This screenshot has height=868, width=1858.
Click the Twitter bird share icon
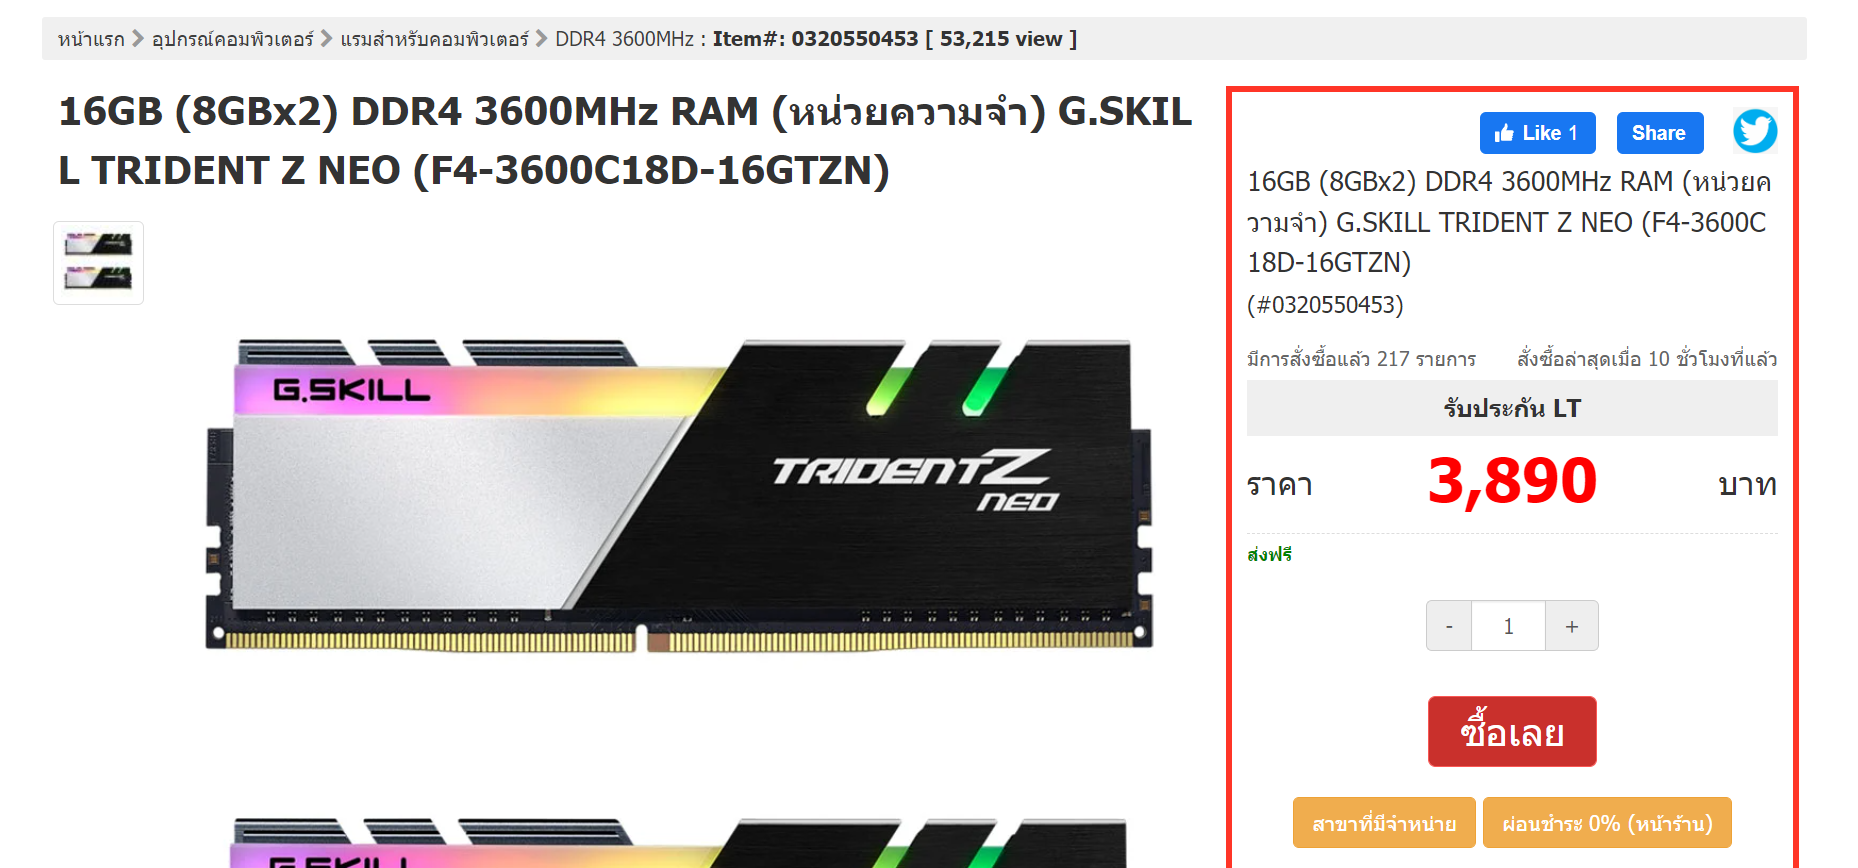[x=1755, y=131]
